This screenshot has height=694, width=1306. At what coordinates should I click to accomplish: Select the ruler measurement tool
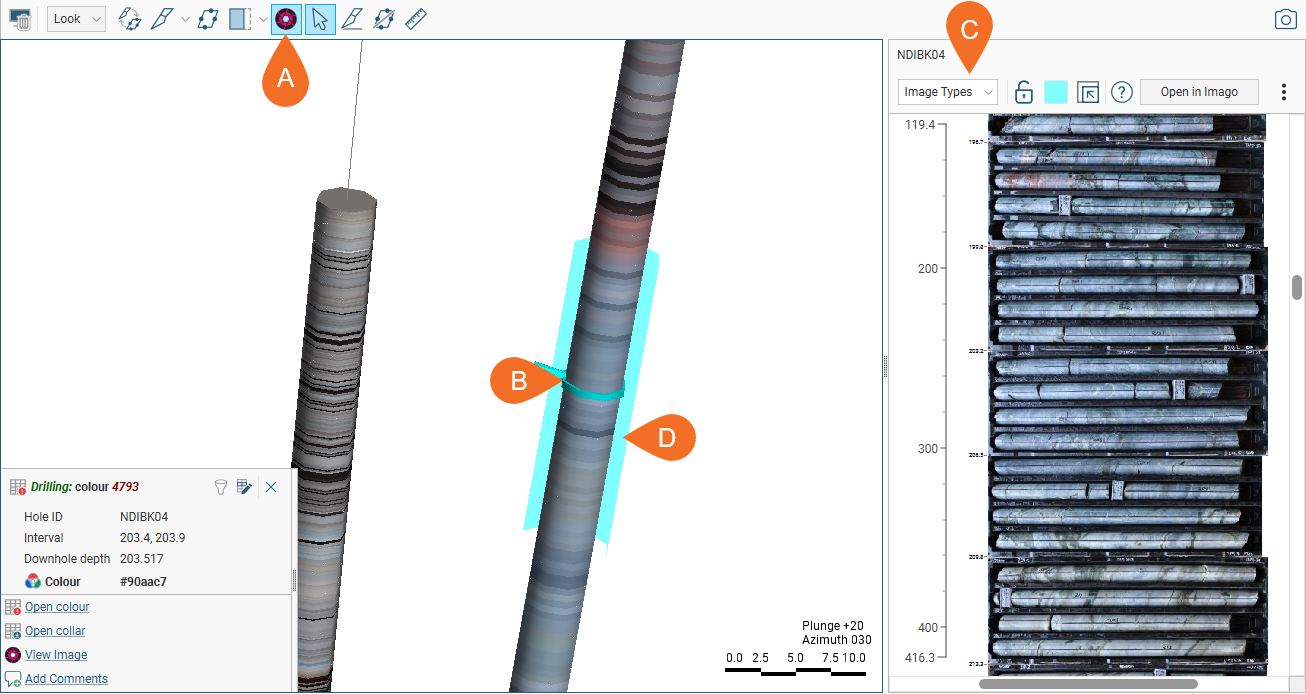click(x=417, y=19)
